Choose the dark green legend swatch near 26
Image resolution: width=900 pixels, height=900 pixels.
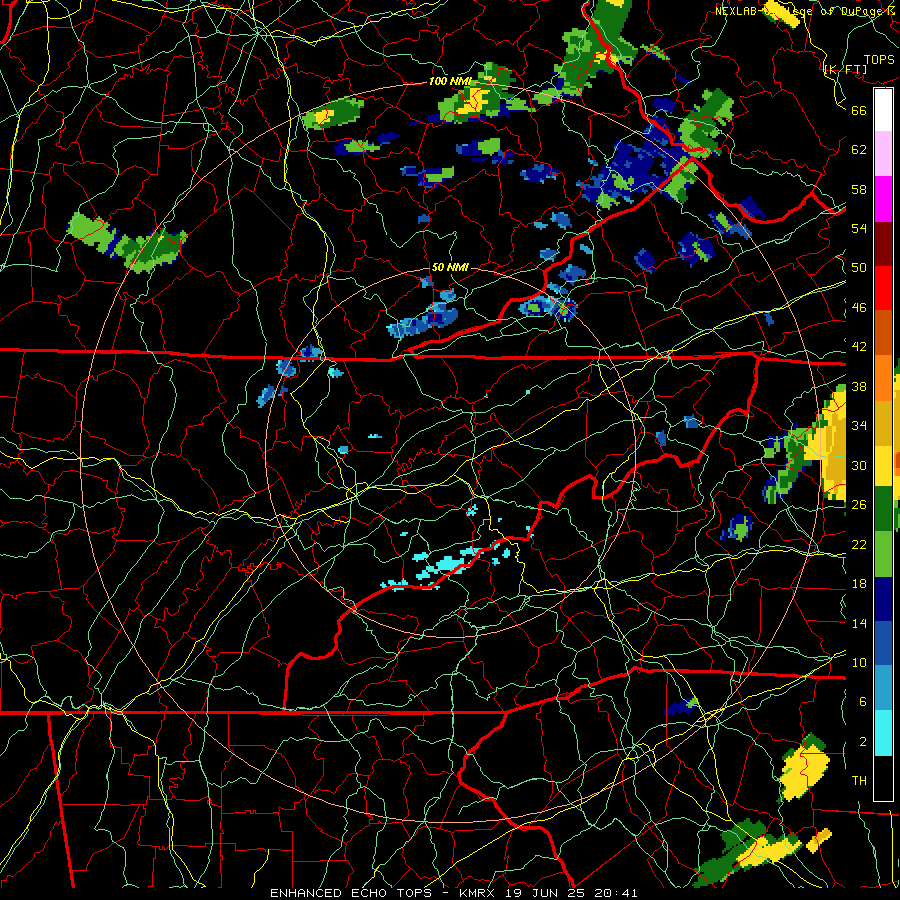pyautogui.click(x=883, y=508)
